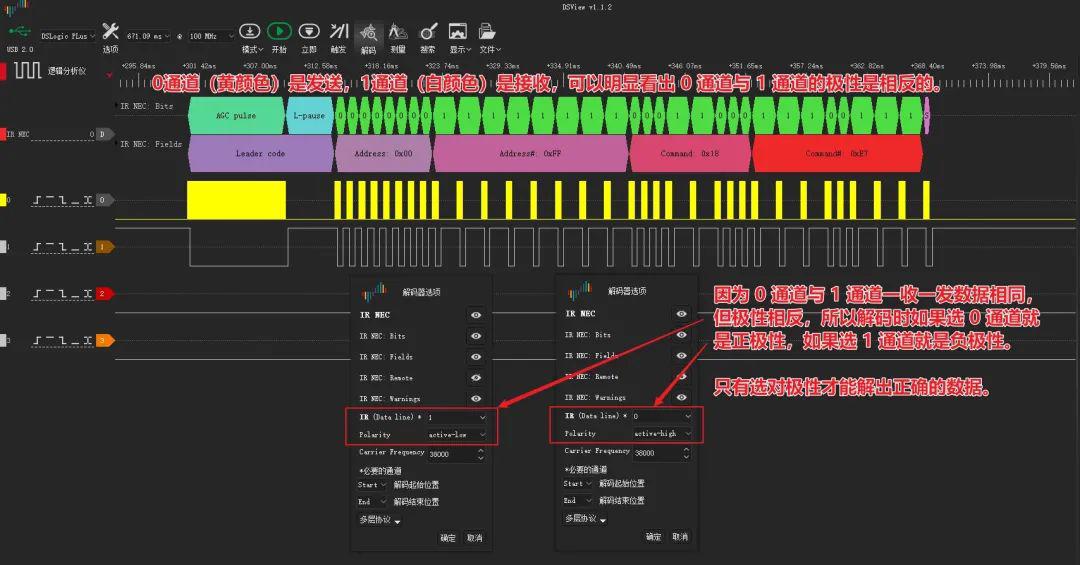Open the 671.09 ms duration dropdown
1080x565 pixels.
[147, 36]
